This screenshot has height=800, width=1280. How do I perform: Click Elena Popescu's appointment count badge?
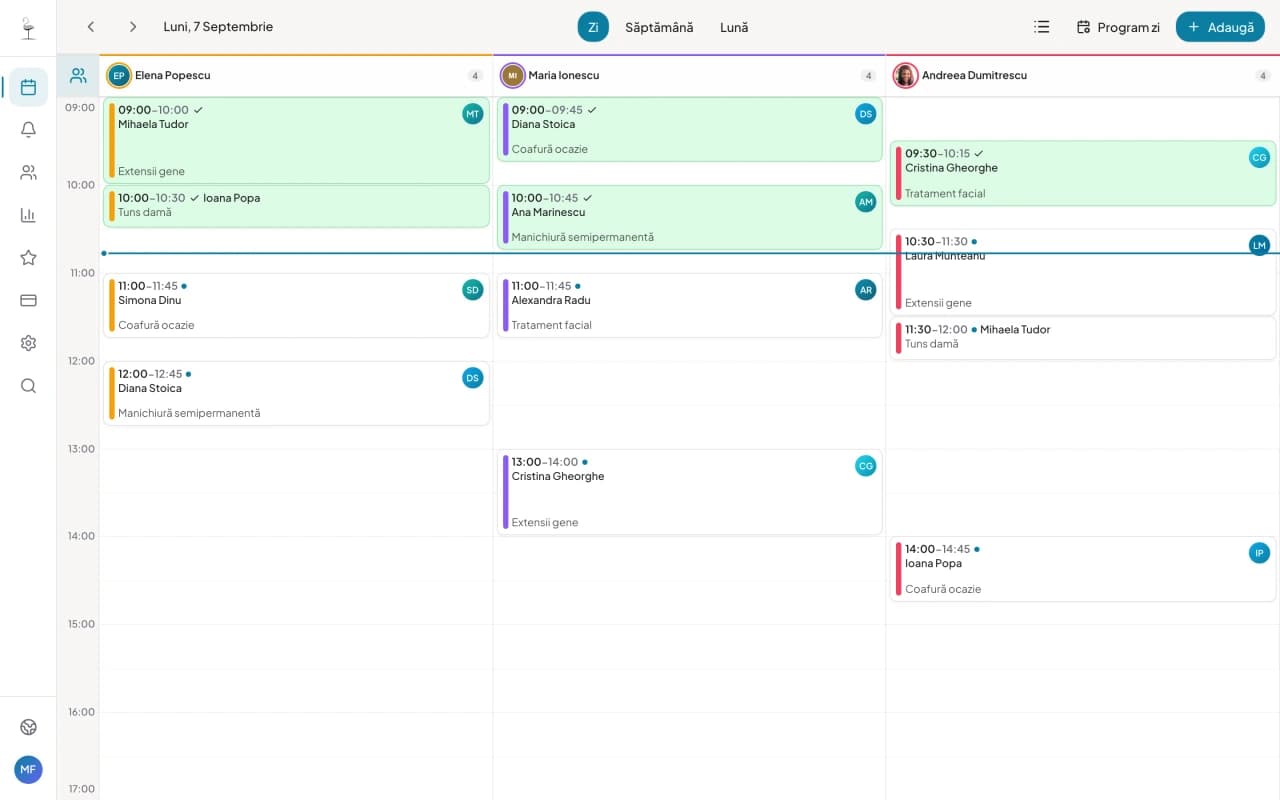(x=475, y=76)
